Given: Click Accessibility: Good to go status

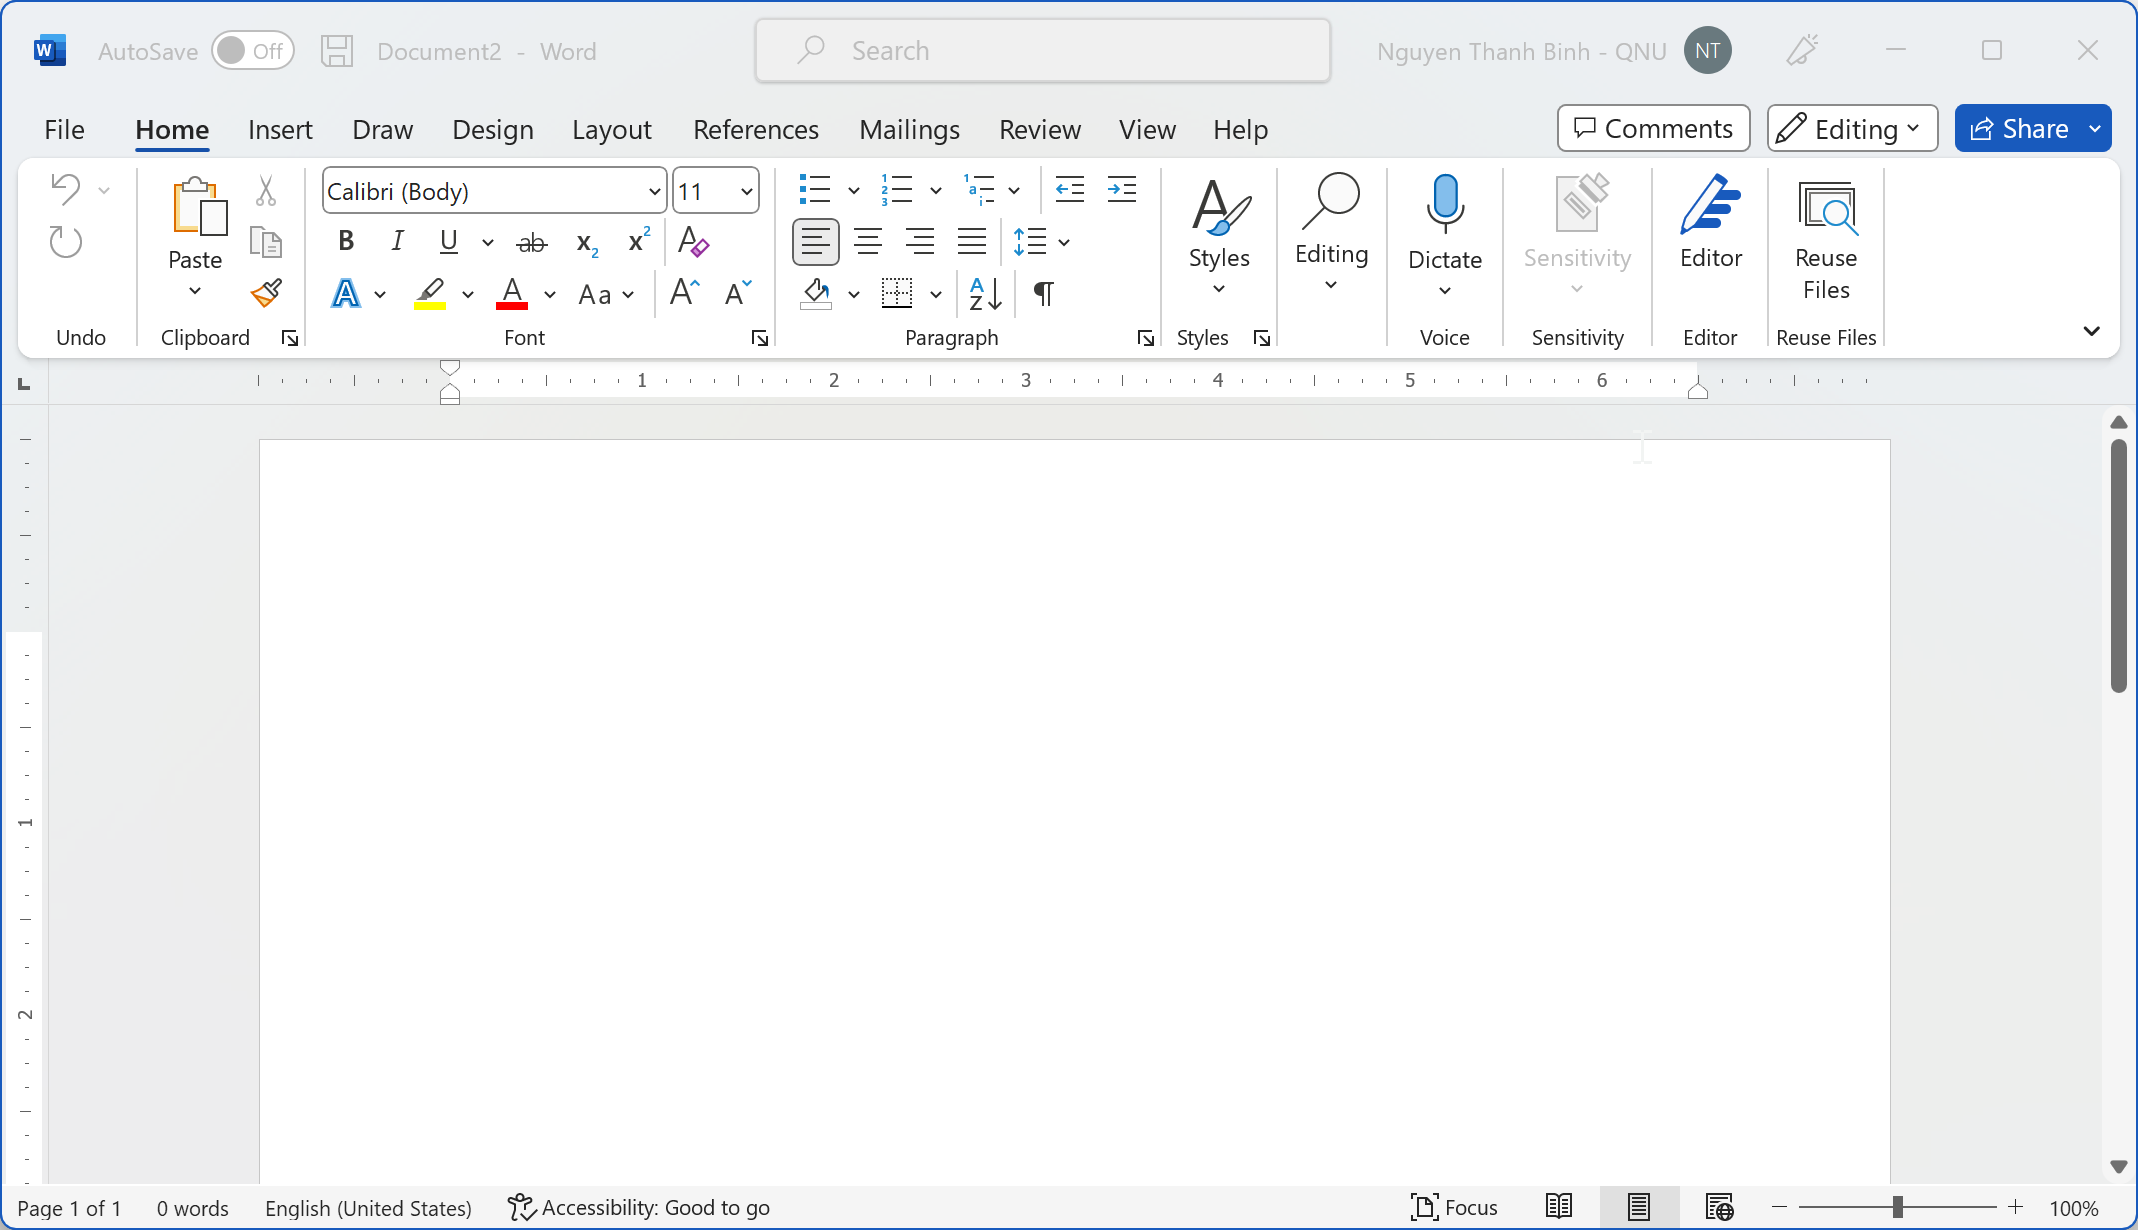Looking at the screenshot, I should [639, 1207].
